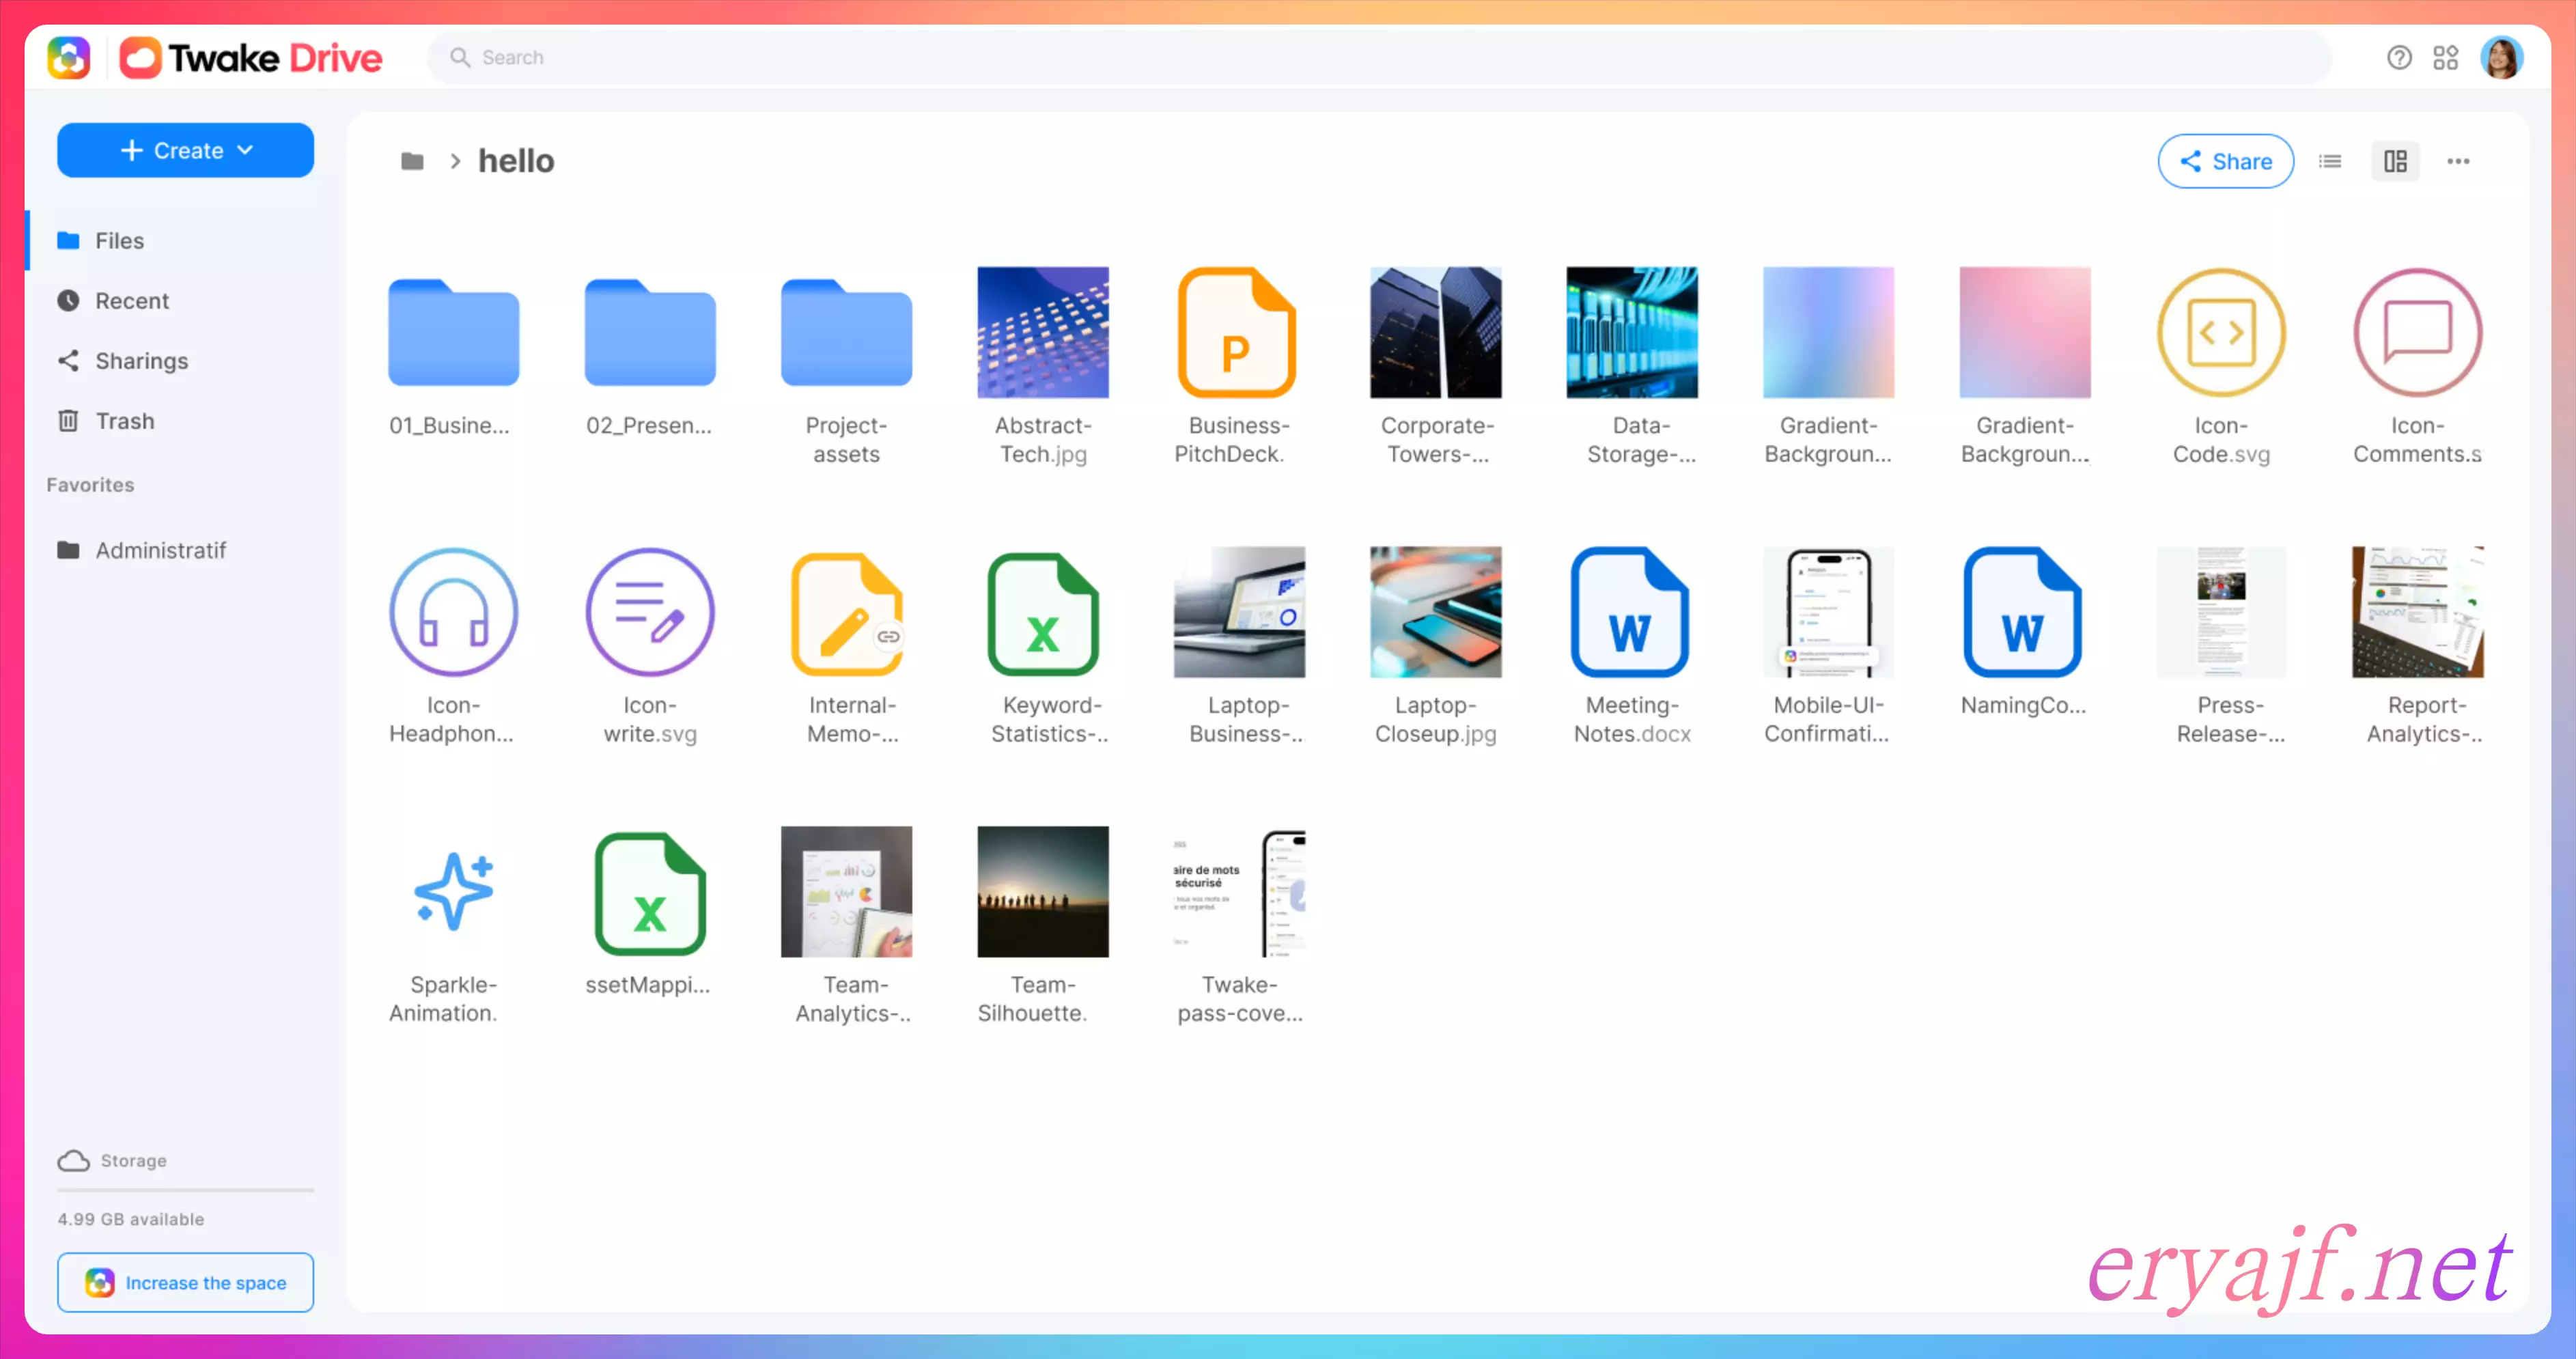Viewport: 2576px width, 1359px height.
Task: Open Trash in the sidebar
Action: click(x=124, y=421)
